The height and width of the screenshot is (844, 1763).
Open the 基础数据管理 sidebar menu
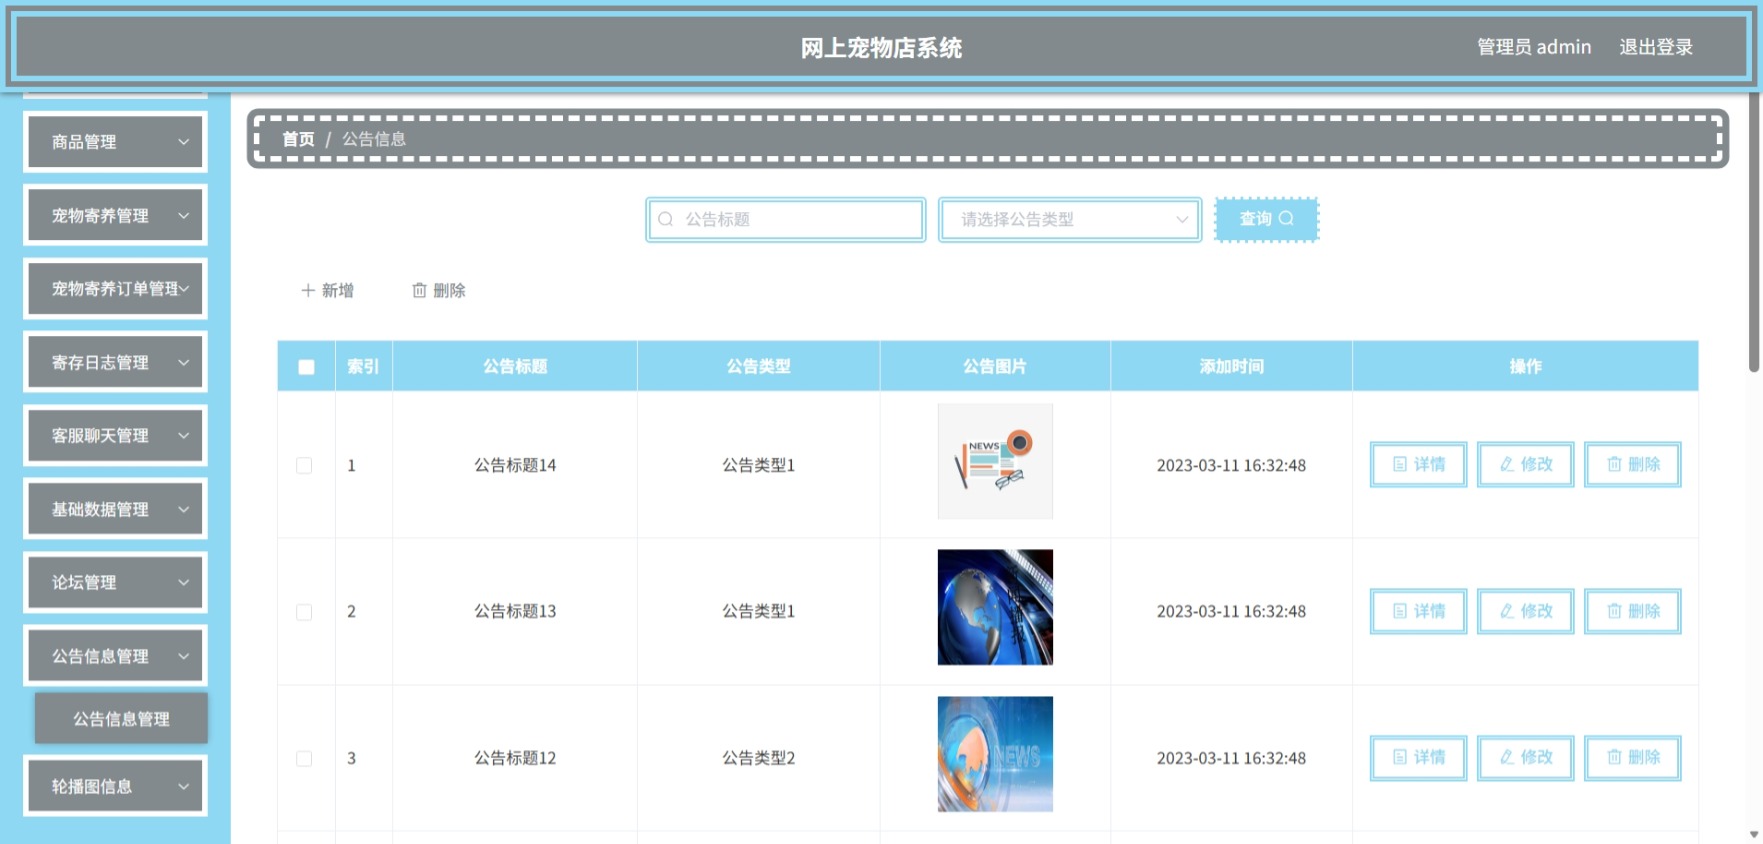tap(115, 509)
